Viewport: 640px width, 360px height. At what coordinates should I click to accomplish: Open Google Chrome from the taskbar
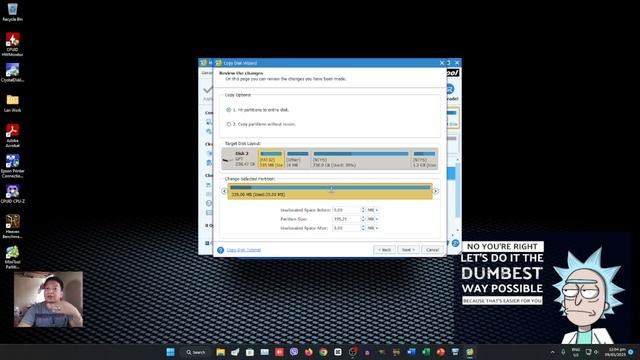pyautogui.click(x=323, y=352)
